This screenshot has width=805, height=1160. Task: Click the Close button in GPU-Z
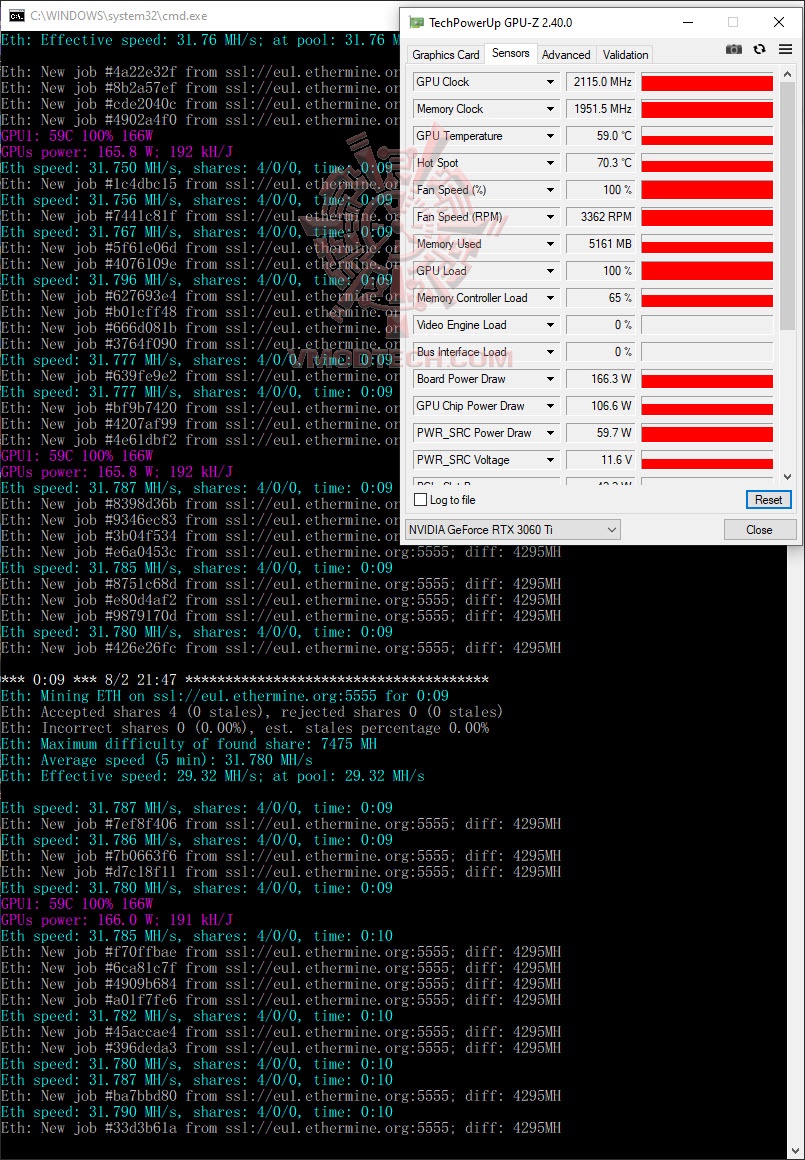760,530
